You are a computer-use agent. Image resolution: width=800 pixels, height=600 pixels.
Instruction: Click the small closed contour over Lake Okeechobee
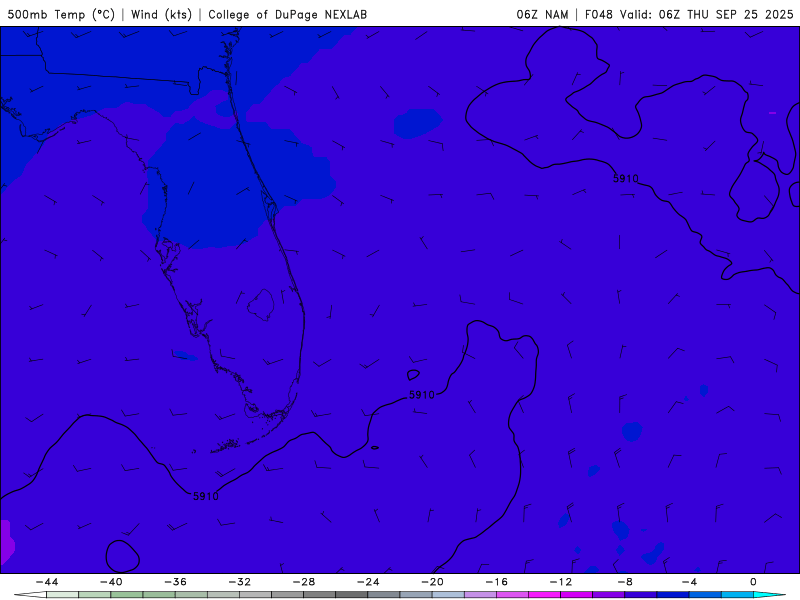(x=261, y=305)
